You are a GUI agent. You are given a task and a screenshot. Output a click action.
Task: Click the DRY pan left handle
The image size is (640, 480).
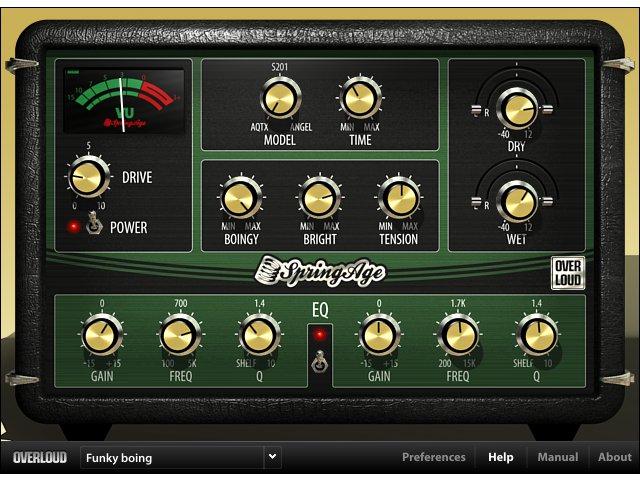476,110
